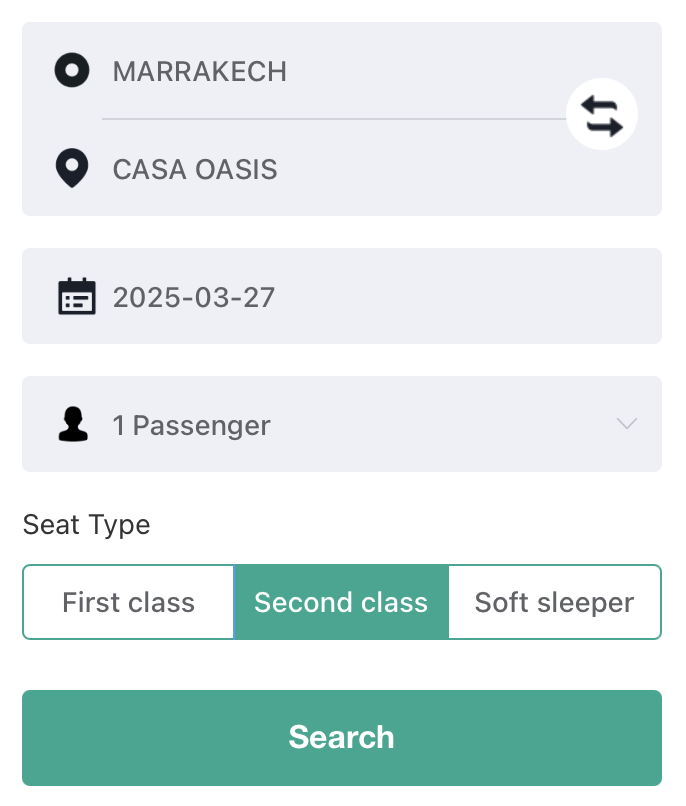The width and height of the screenshot is (686, 806).
Task: Pick the Soft sleeper seat type
Action: [x=554, y=602]
